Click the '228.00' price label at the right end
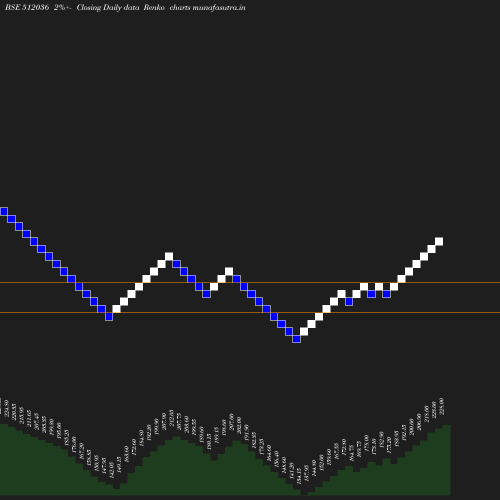The image size is (500, 500). 442,406
